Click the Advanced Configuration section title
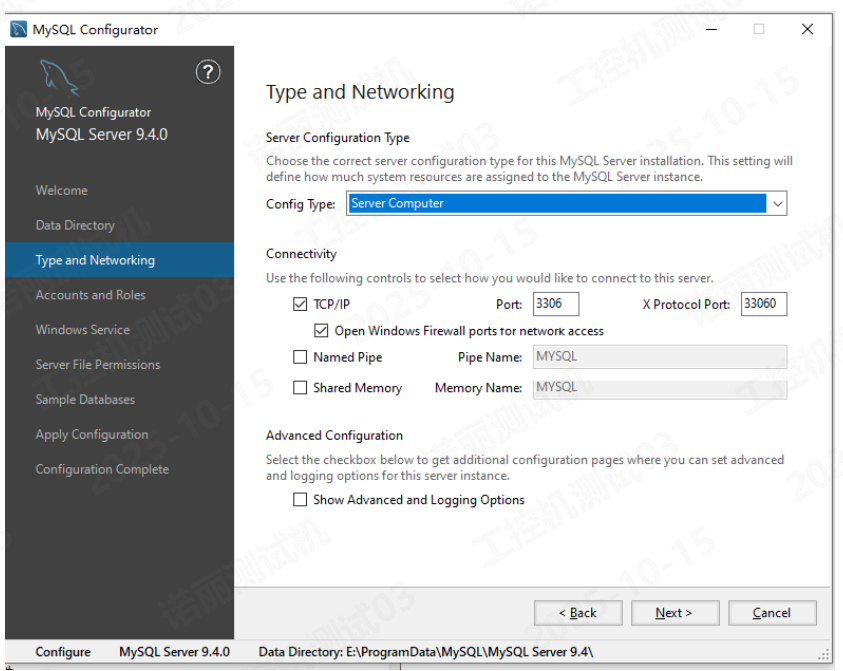 click(334, 436)
